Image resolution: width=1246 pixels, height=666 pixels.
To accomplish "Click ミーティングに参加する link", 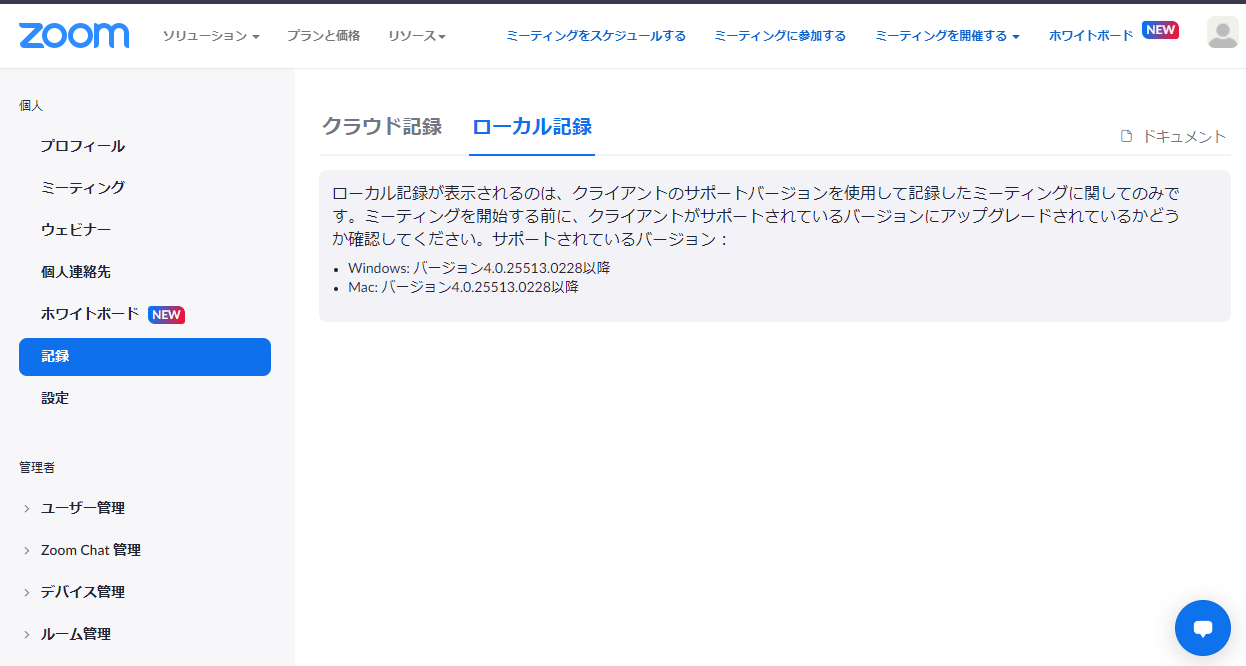I will point(780,36).
